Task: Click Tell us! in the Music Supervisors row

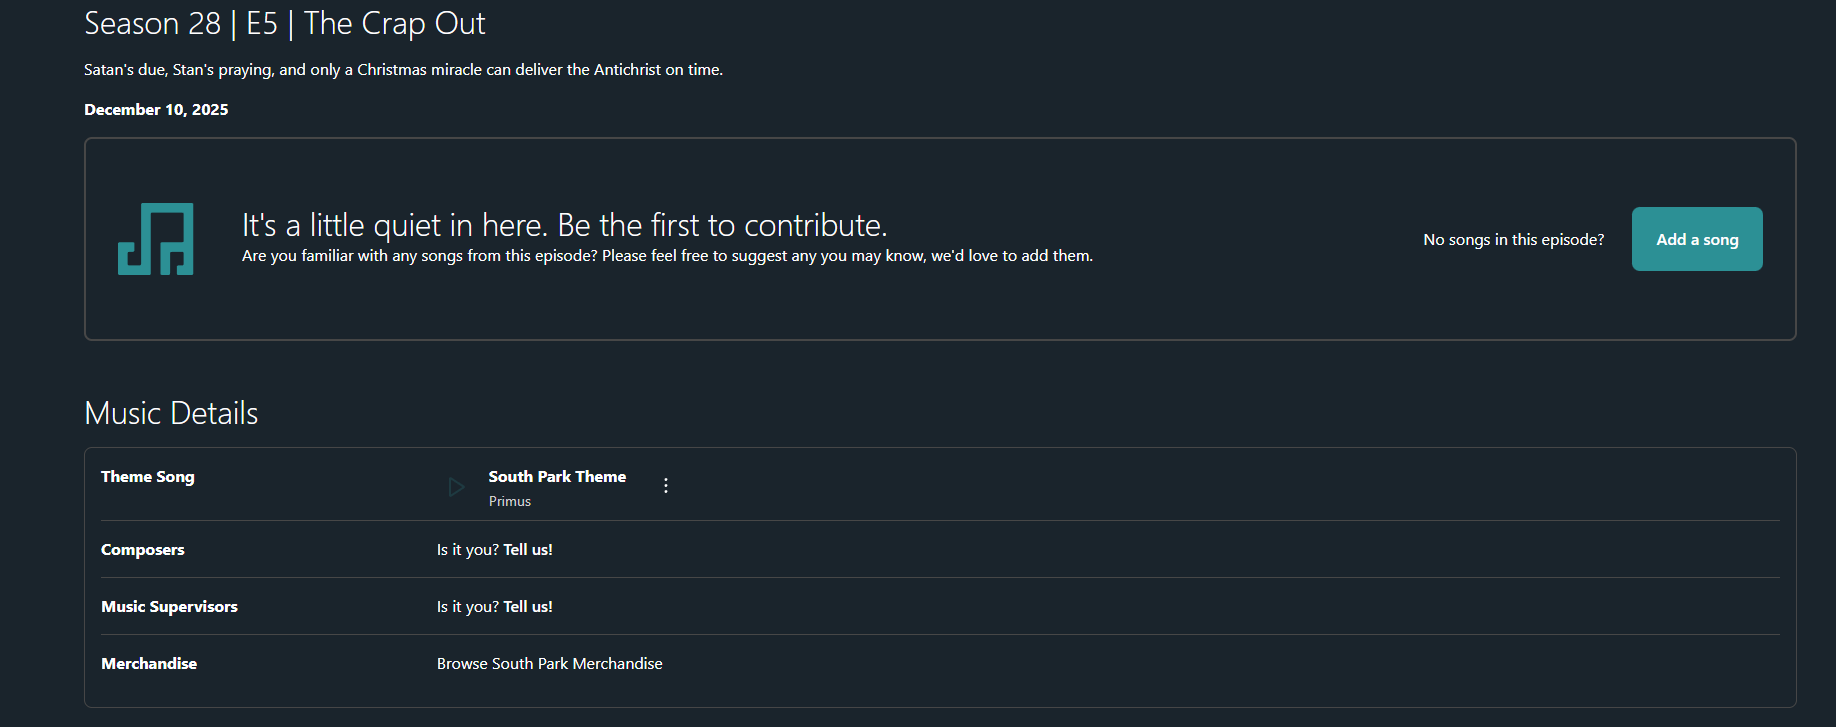Action: click(x=528, y=607)
